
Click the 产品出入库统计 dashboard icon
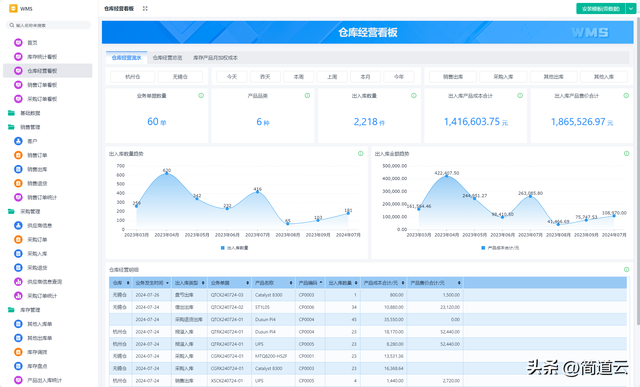(x=18, y=380)
